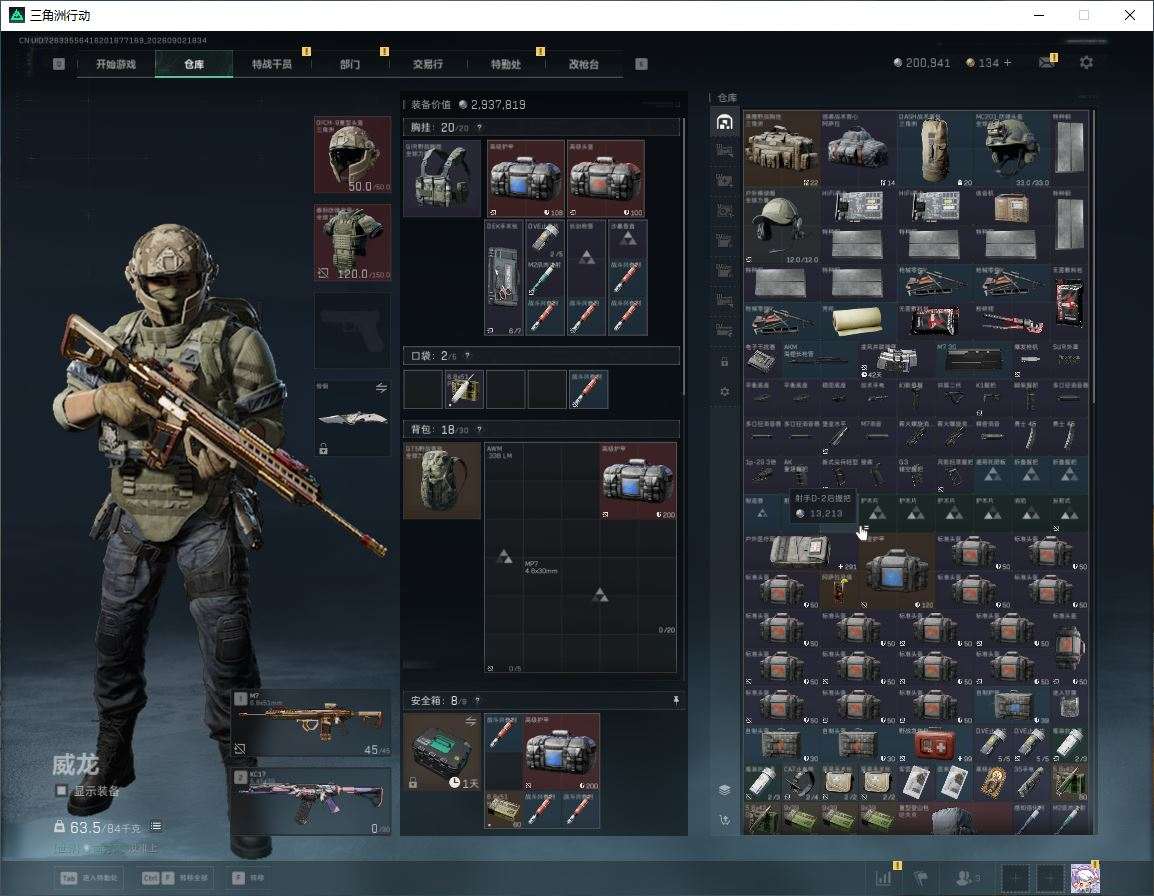1154x896 pixels.
Task: Click the F shortcut button in bottom bar
Action: coord(248,878)
